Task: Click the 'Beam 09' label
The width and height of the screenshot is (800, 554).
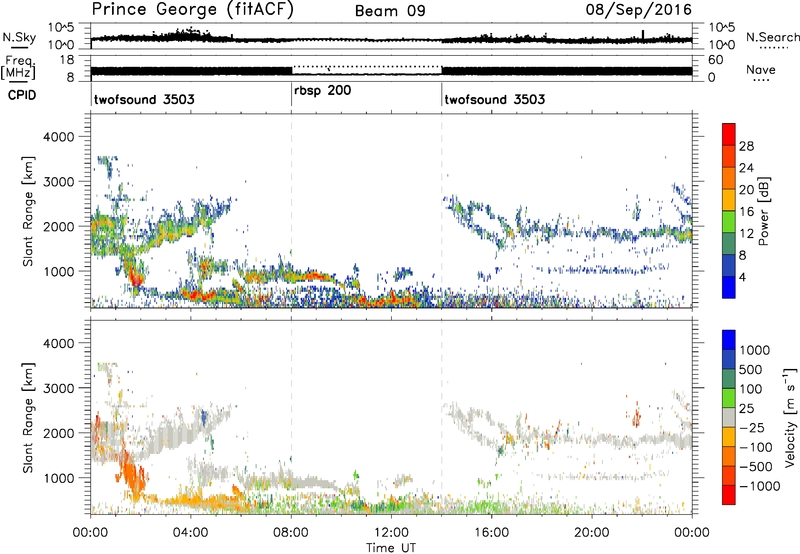Action: (390, 11)
